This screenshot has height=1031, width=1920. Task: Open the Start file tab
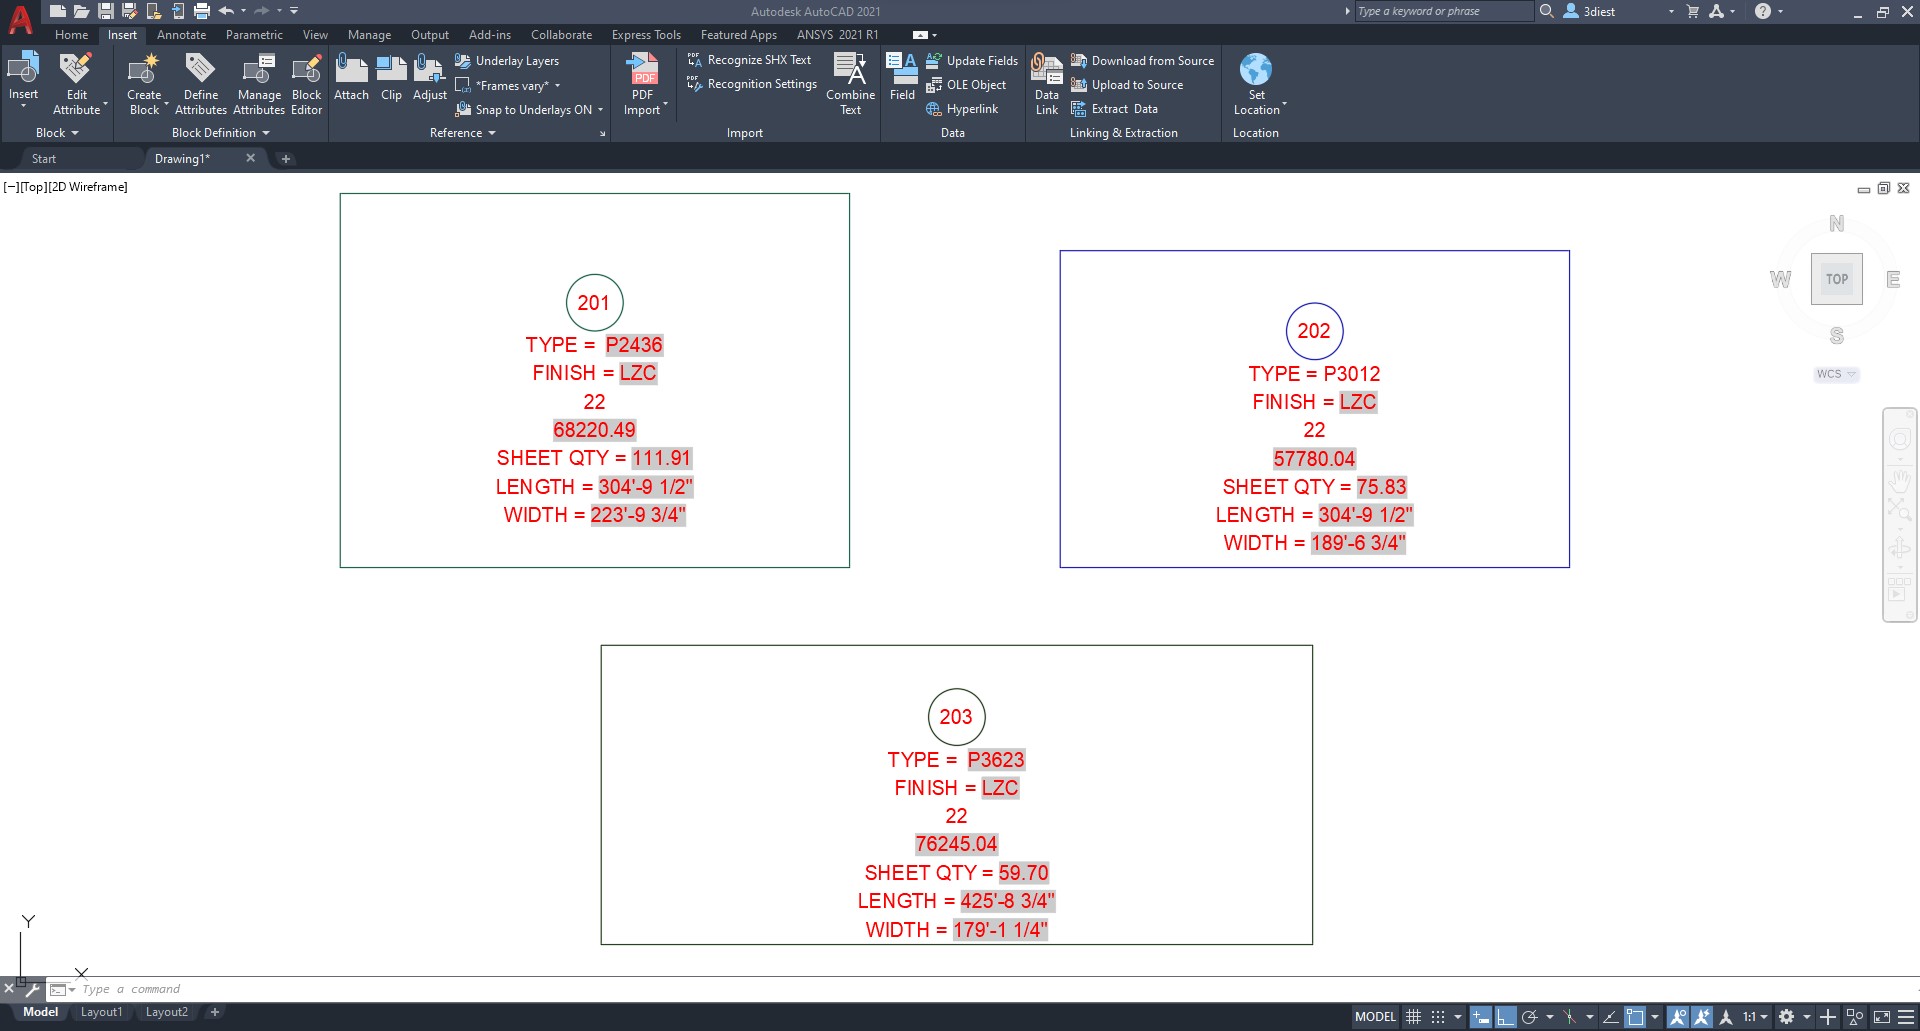point(44,159)
